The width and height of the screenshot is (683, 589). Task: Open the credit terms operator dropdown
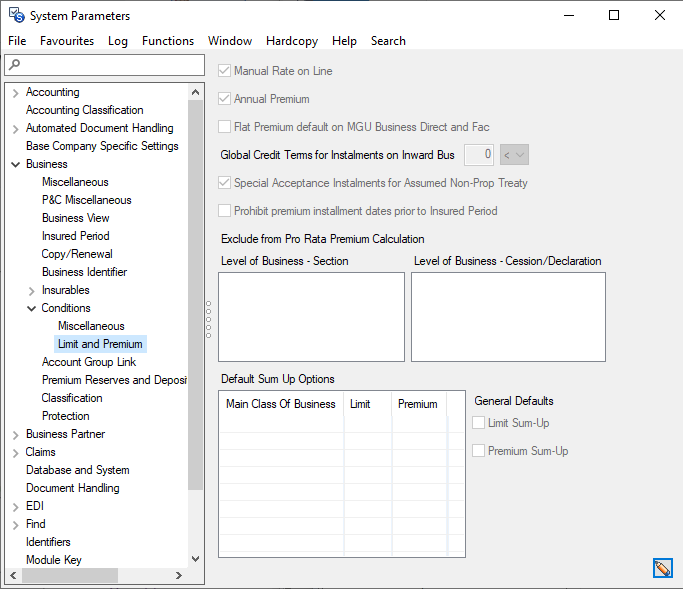pos(514,155)
